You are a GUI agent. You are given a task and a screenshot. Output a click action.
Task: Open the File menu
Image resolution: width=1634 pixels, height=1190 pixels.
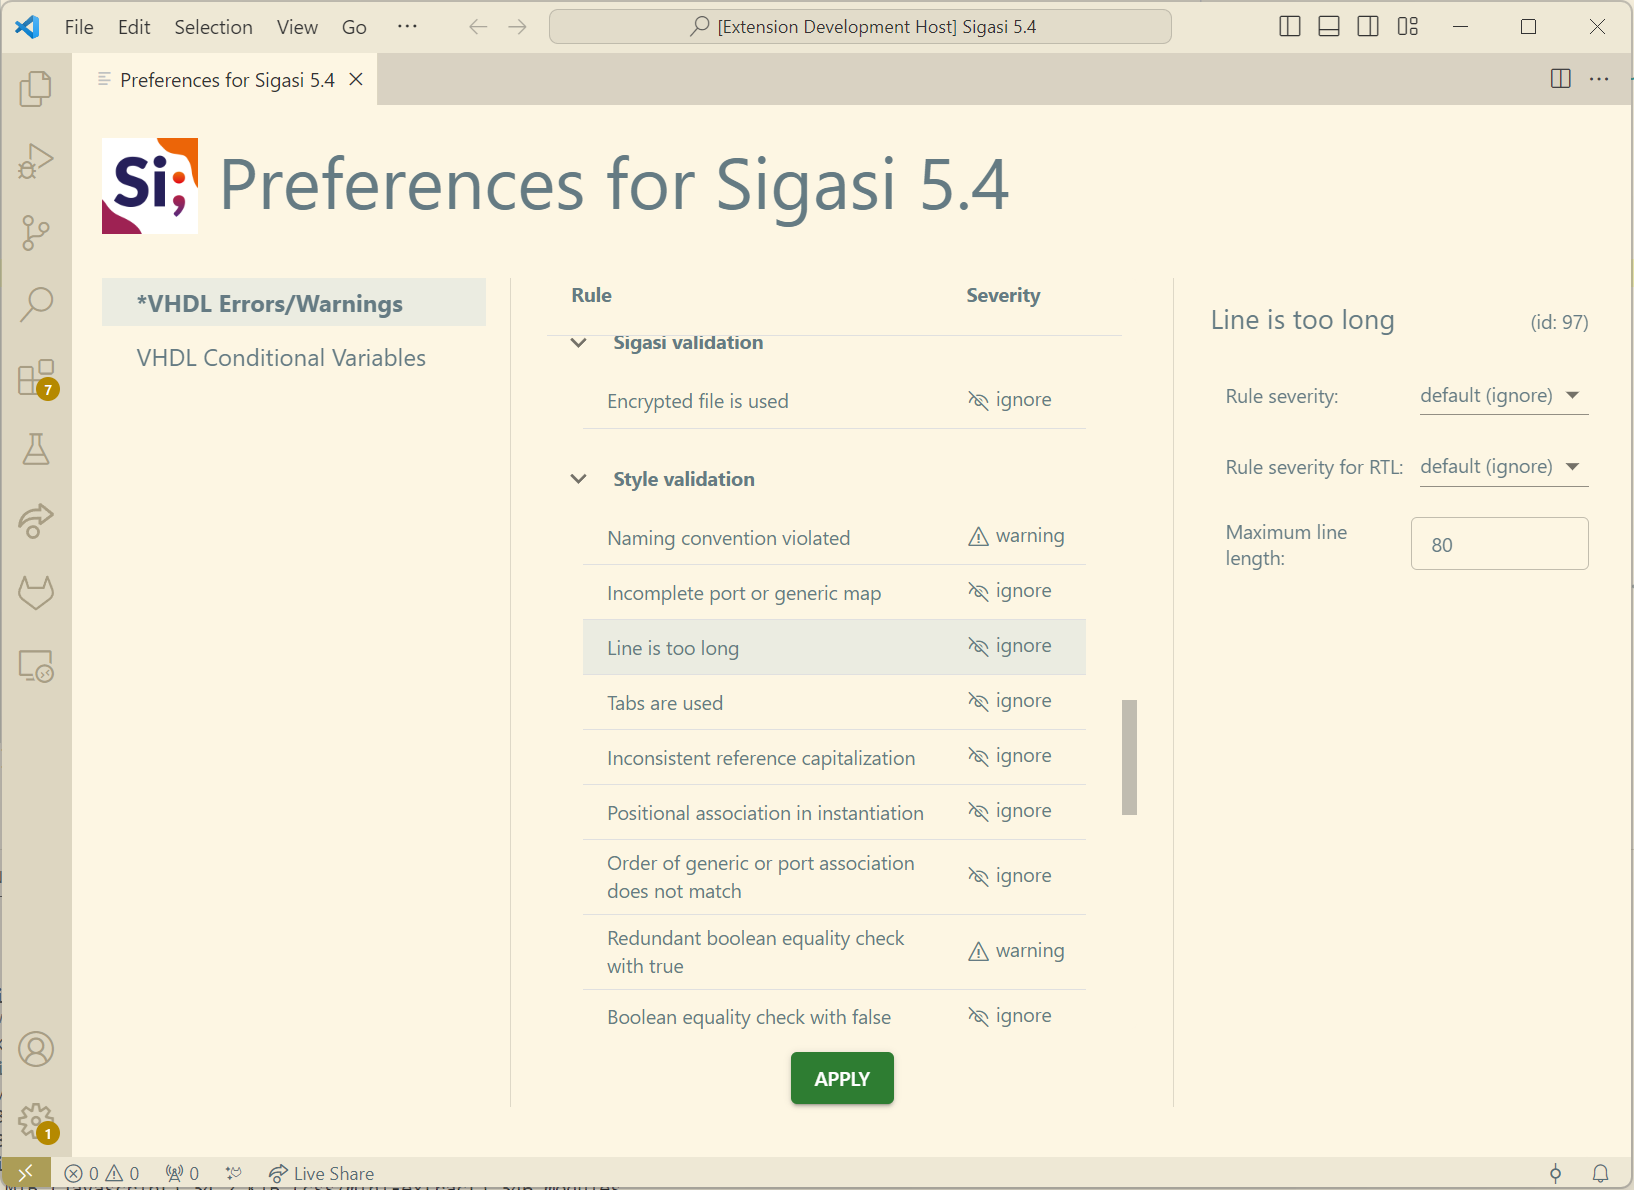pos(79,27)
